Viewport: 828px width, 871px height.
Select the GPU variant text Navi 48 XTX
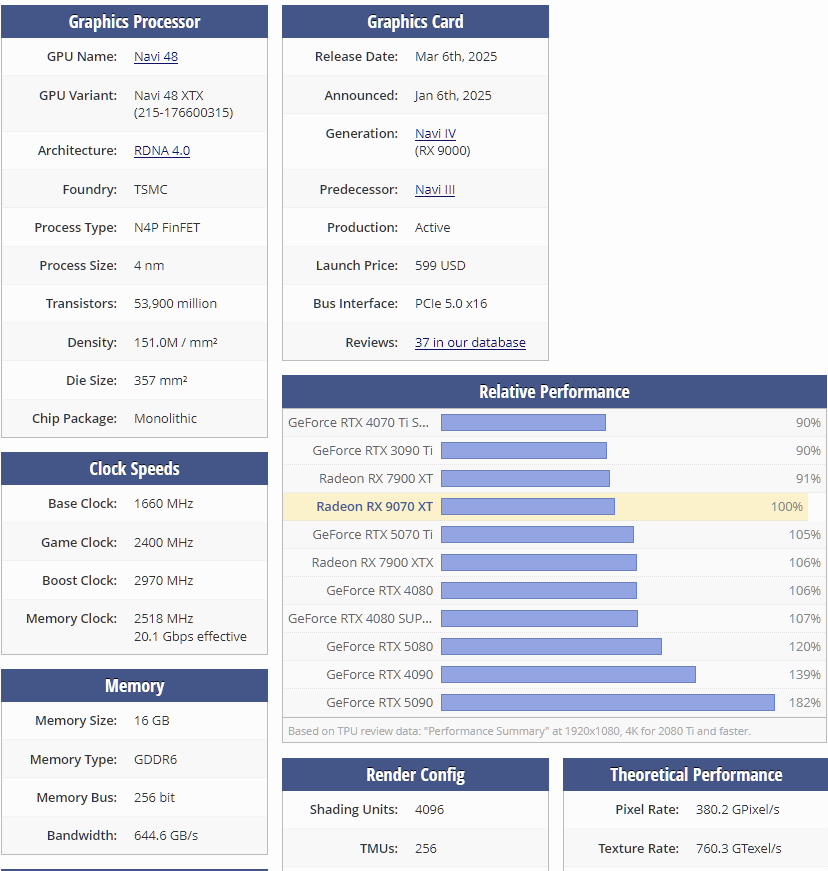click(x=169, y=96)
